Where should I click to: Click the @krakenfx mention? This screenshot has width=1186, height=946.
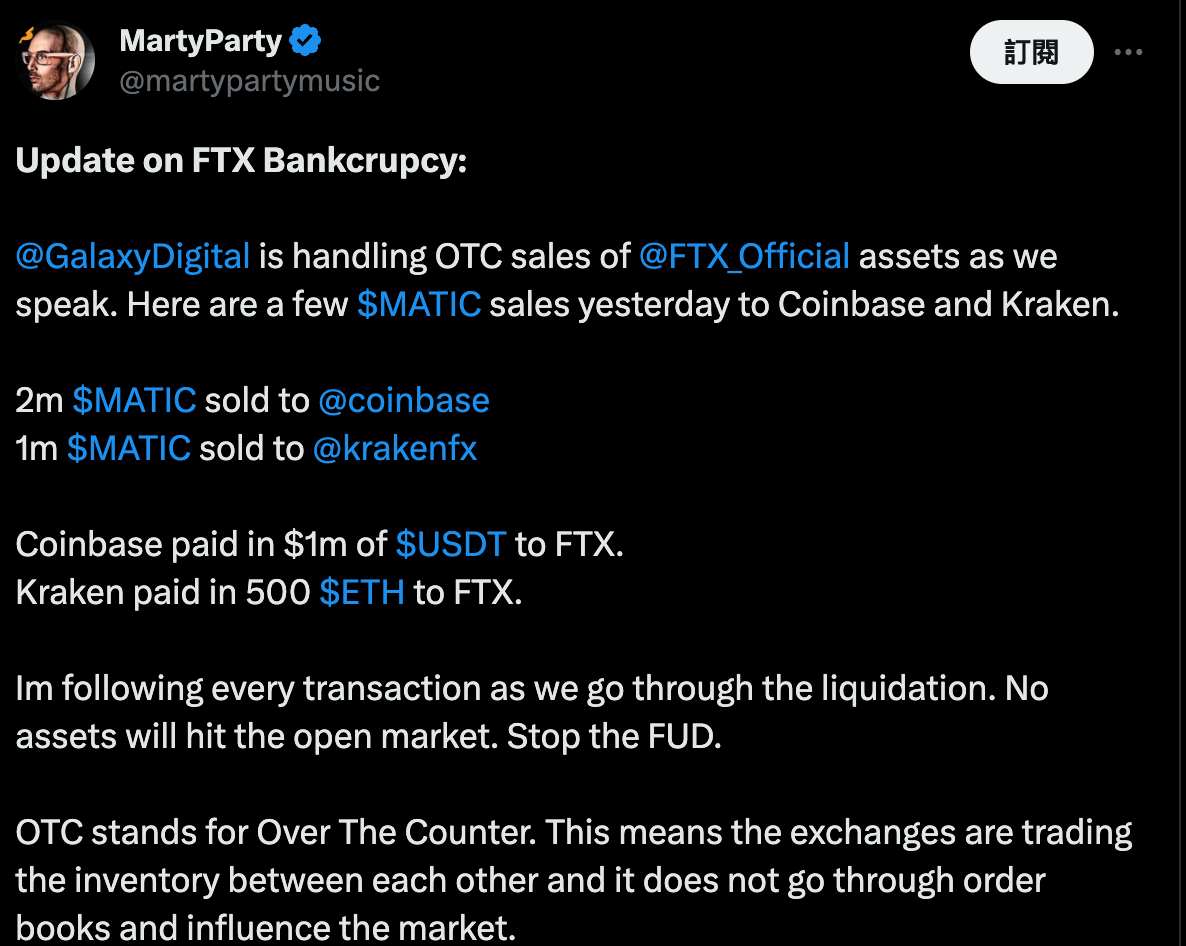click(x=394, y=448)
